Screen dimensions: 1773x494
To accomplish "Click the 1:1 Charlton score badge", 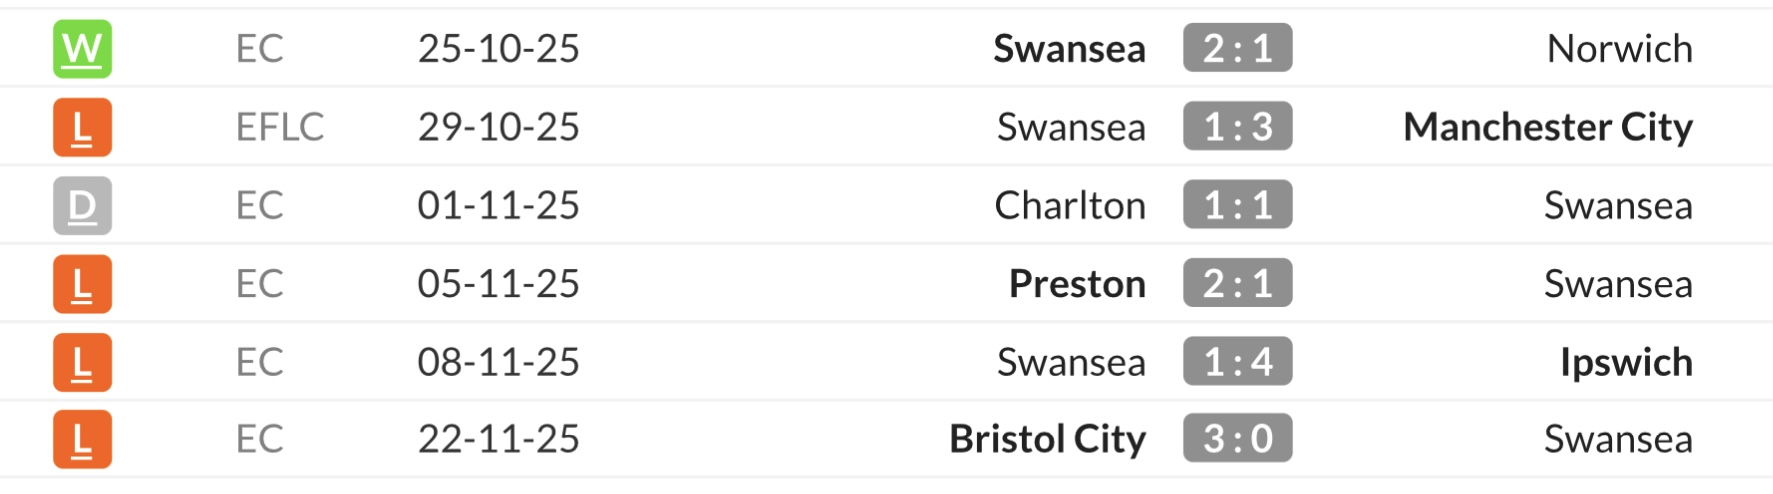I will pyautogui.click(x=1237, y=205).
